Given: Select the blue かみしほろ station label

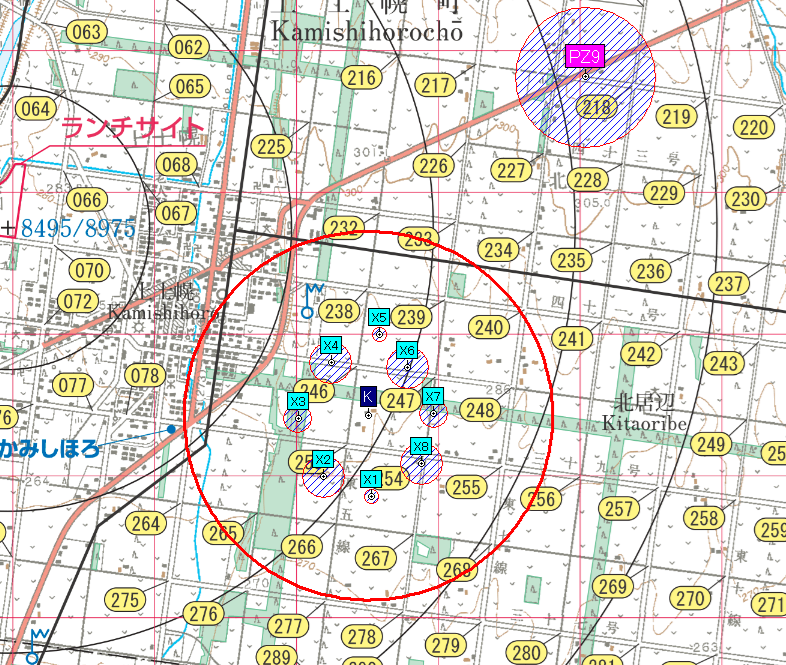Looking at the screenshot, I should 50,447.
